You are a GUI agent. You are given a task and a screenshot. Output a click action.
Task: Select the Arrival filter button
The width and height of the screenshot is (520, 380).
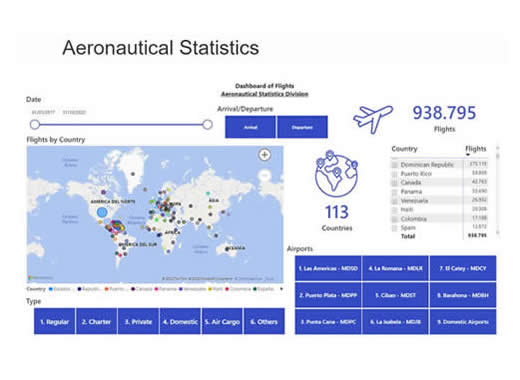250,127
